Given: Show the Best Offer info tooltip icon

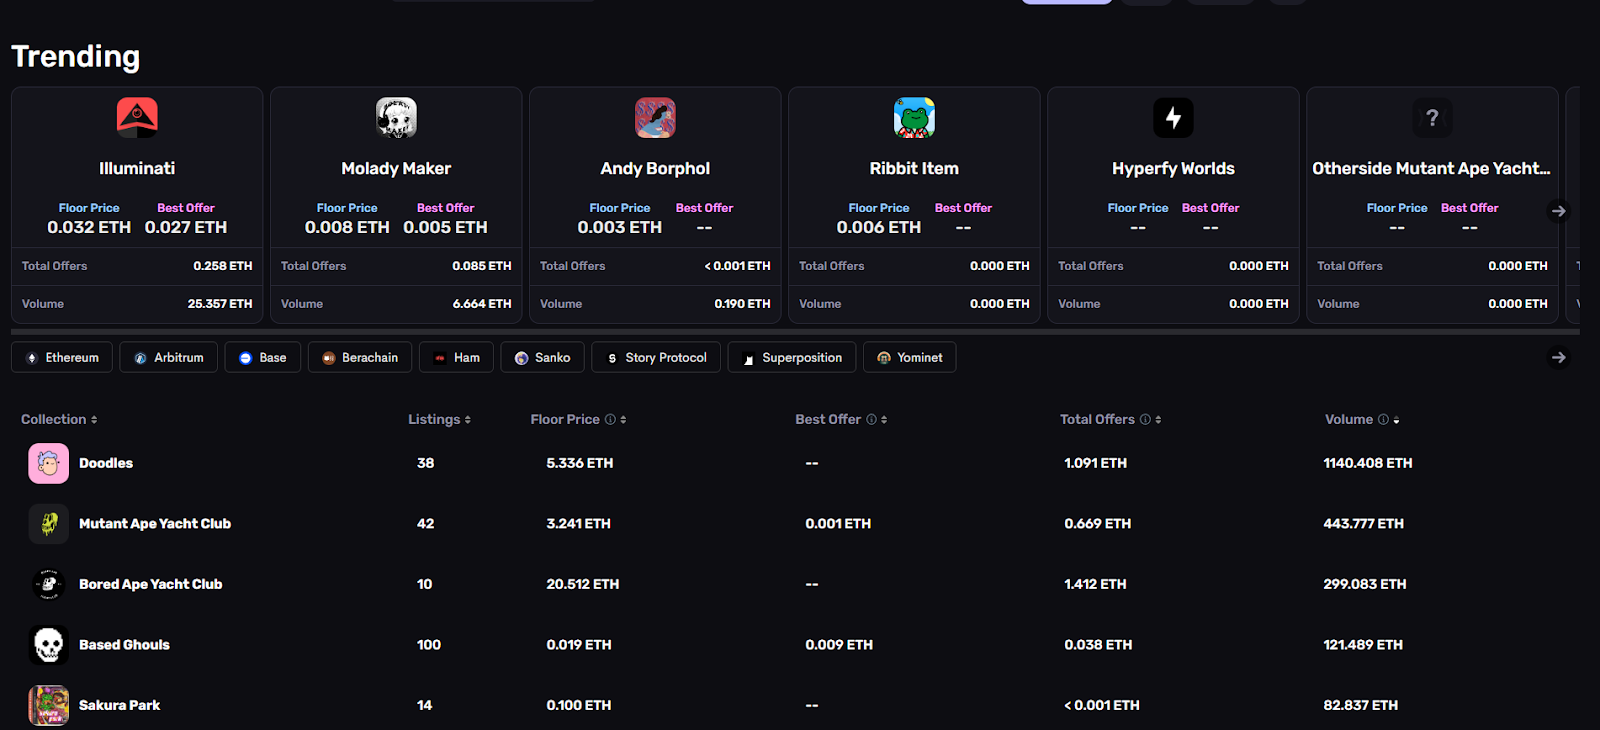Looking at the screenshot, I should point(871,420).
